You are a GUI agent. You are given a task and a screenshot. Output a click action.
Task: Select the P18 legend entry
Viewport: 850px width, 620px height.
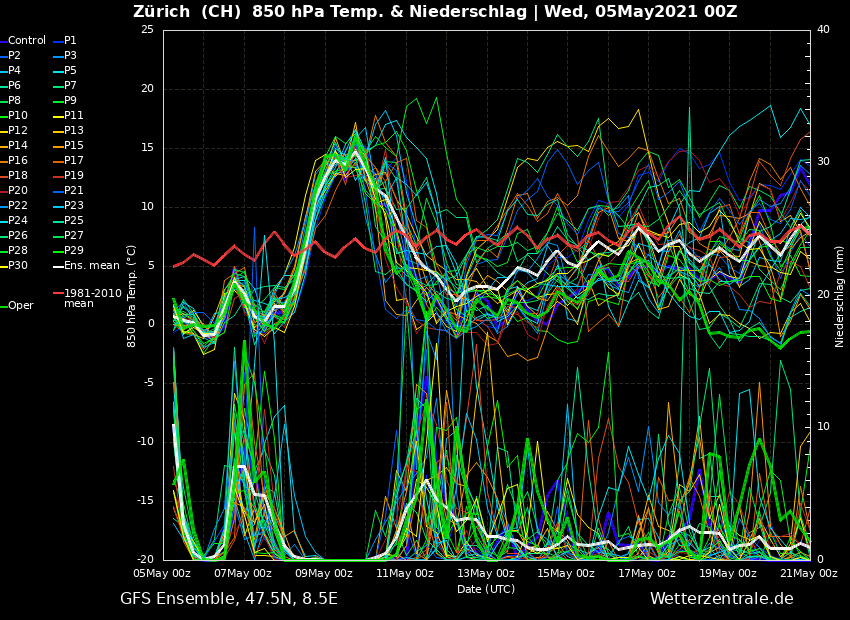[x=14, y=176]
